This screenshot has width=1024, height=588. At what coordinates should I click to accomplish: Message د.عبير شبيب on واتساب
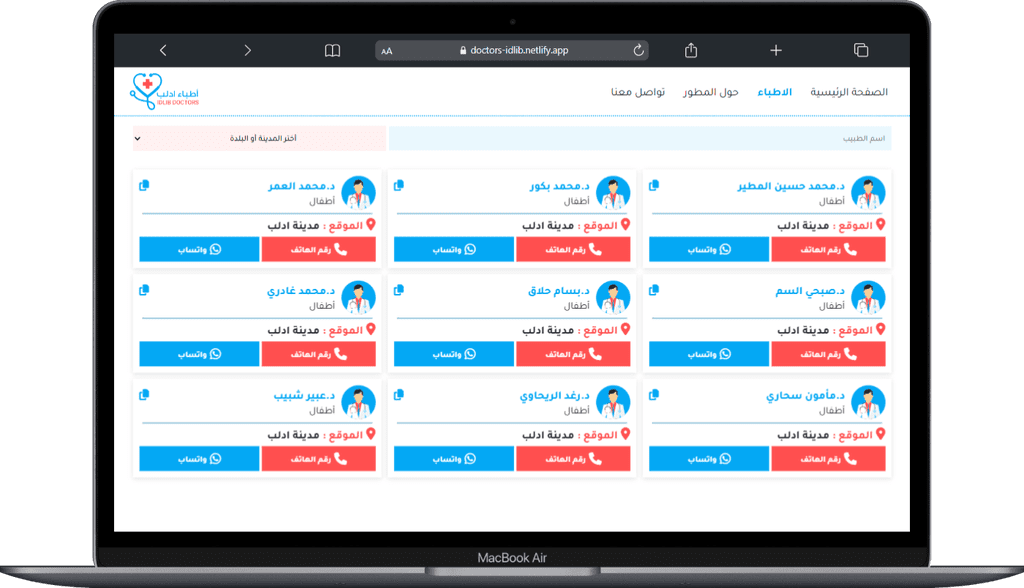[199, 459]
